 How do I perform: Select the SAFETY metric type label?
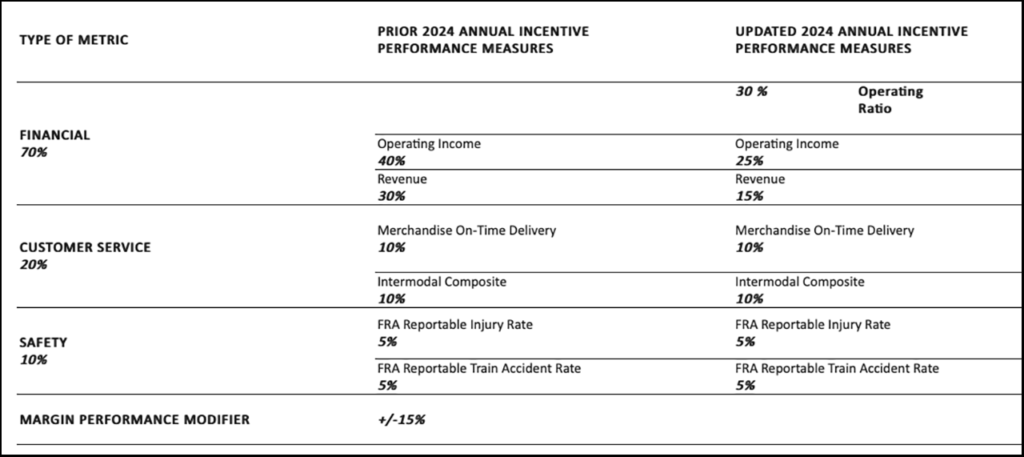click(x=43, y=342)
